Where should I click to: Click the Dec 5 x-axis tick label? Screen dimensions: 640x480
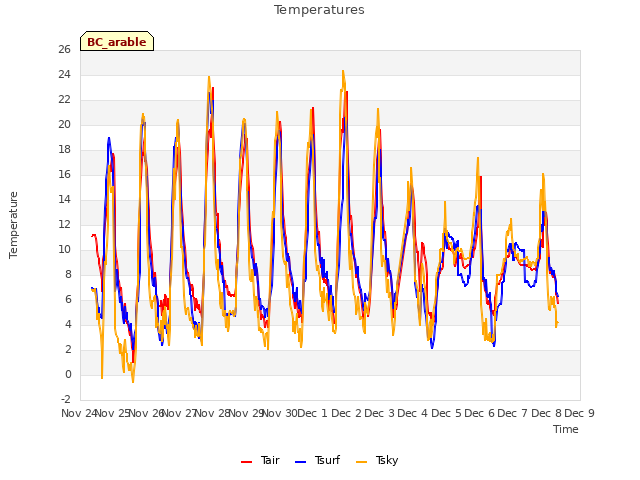coord(446,413)
